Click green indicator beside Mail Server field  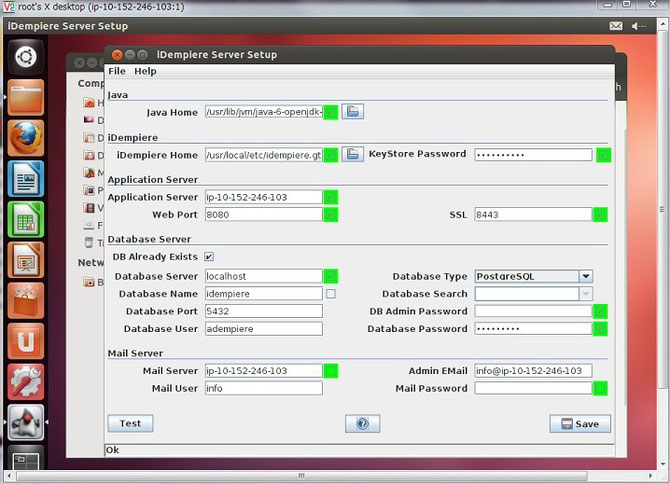point(331,371)
